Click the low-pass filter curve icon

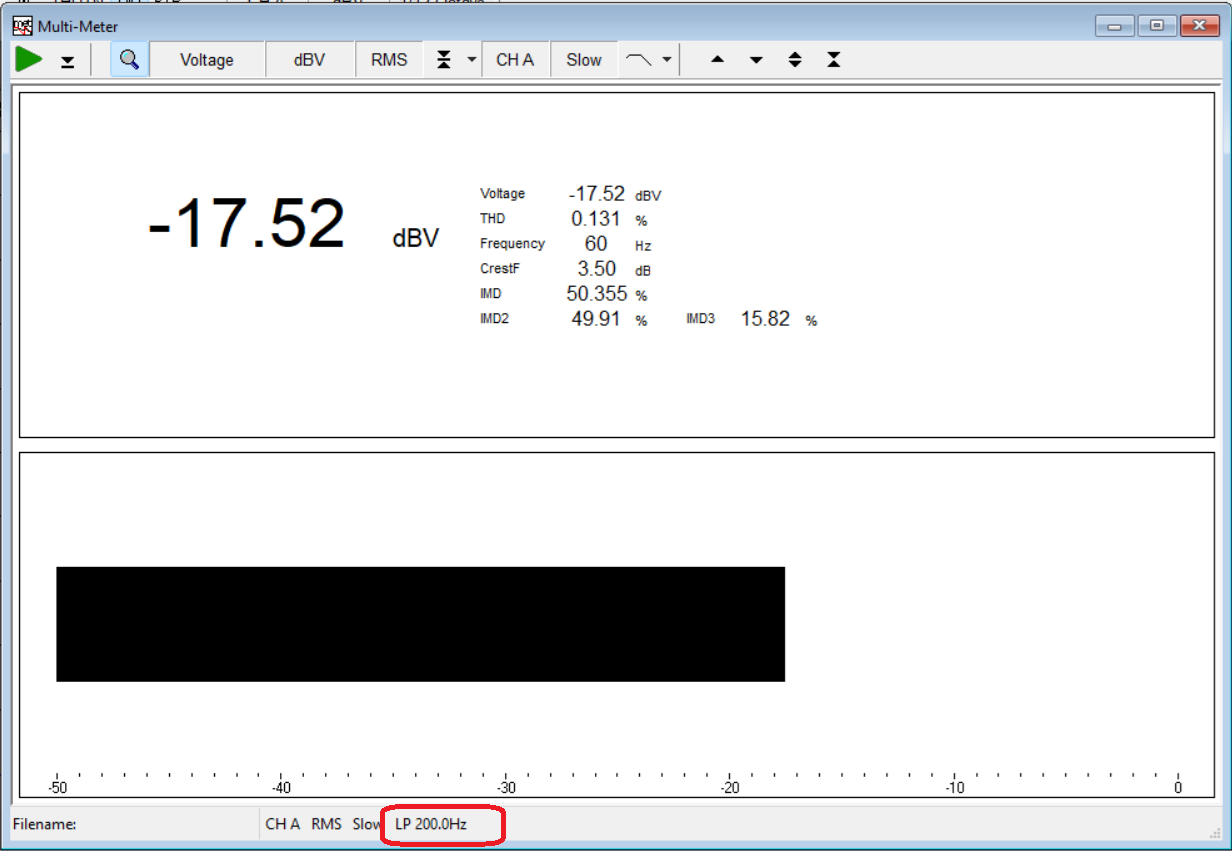(x=638, y=60)
